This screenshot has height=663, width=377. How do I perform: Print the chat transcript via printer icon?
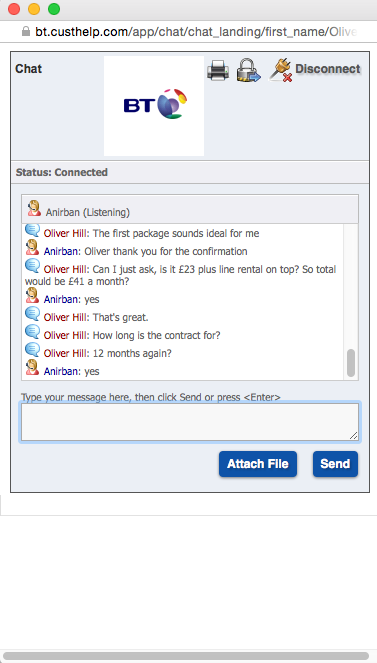[x=218, y=70]
